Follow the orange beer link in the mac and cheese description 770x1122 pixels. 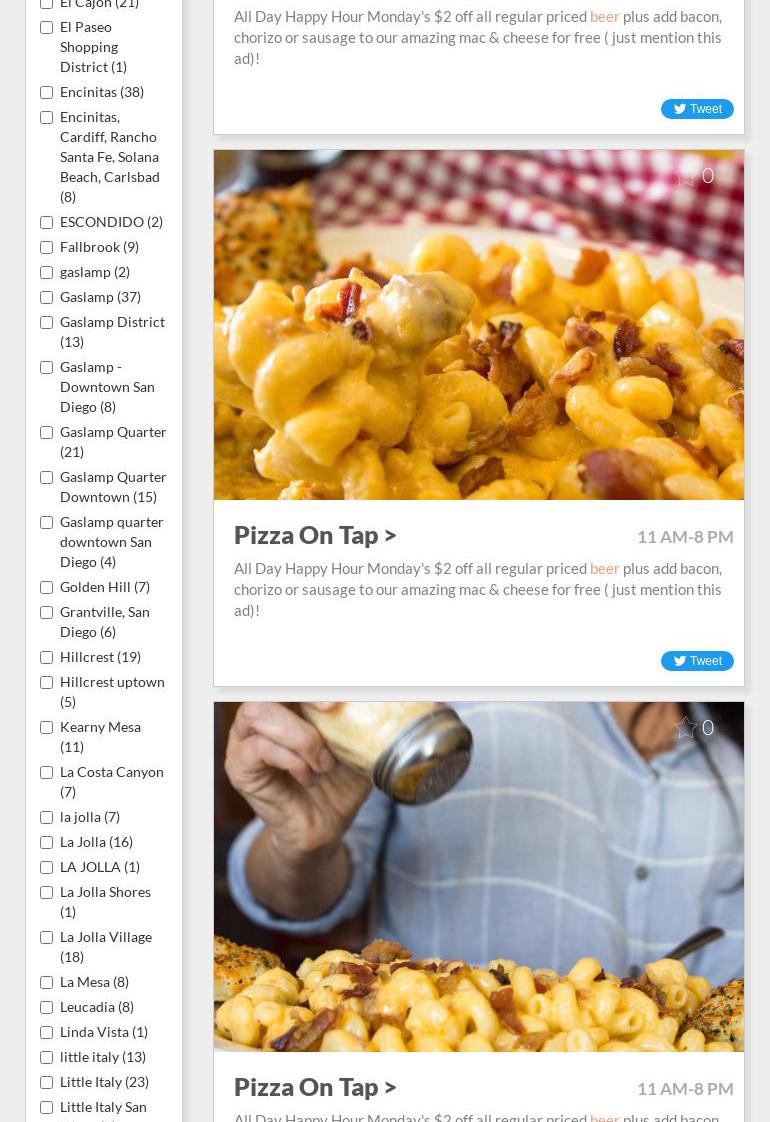coord(604,569)
